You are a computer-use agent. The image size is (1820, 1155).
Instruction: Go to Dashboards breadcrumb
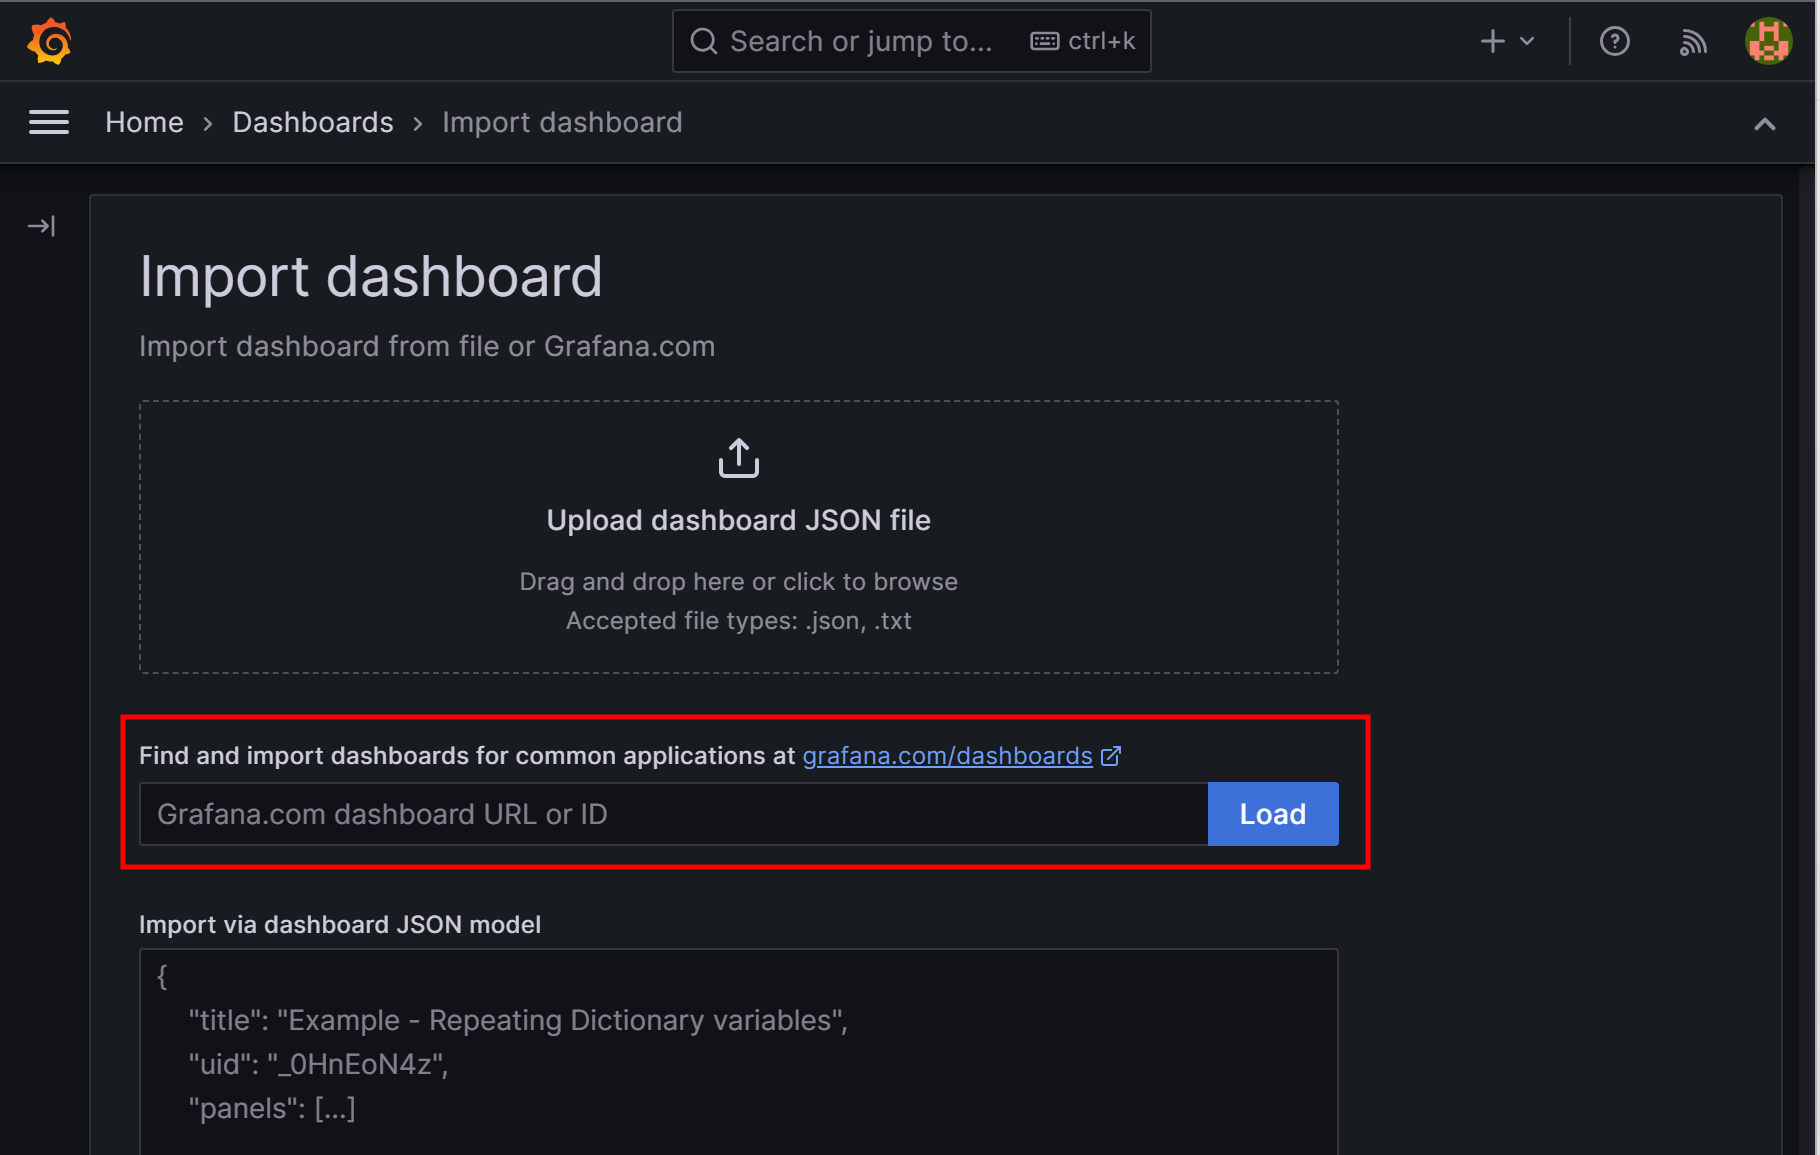click(x=313, y=122)
